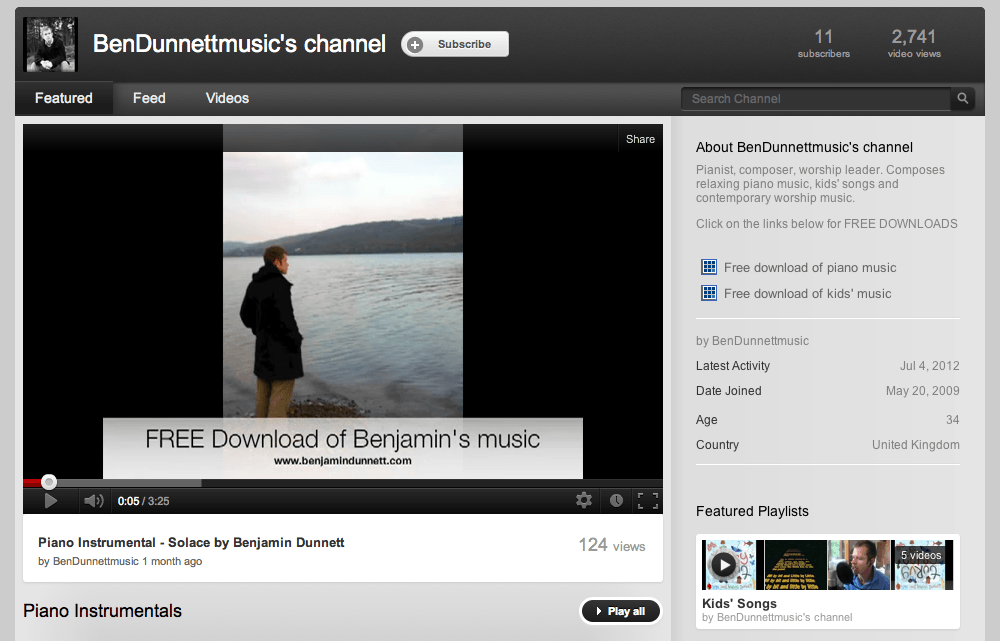Click the Share button on the video
Viewport: 1000px width, 641px height.
pyautogui.click(x=640, y=139)
